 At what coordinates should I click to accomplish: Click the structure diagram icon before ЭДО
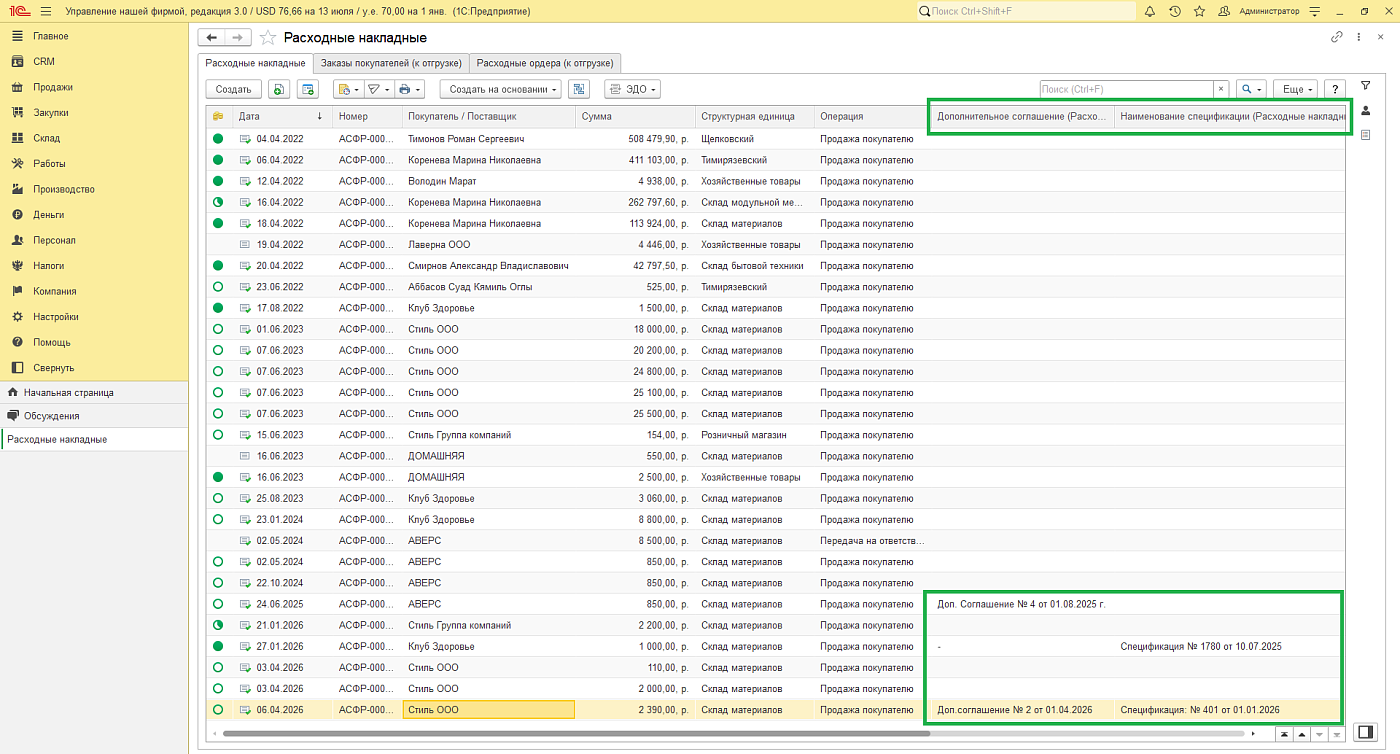point(579,89)
